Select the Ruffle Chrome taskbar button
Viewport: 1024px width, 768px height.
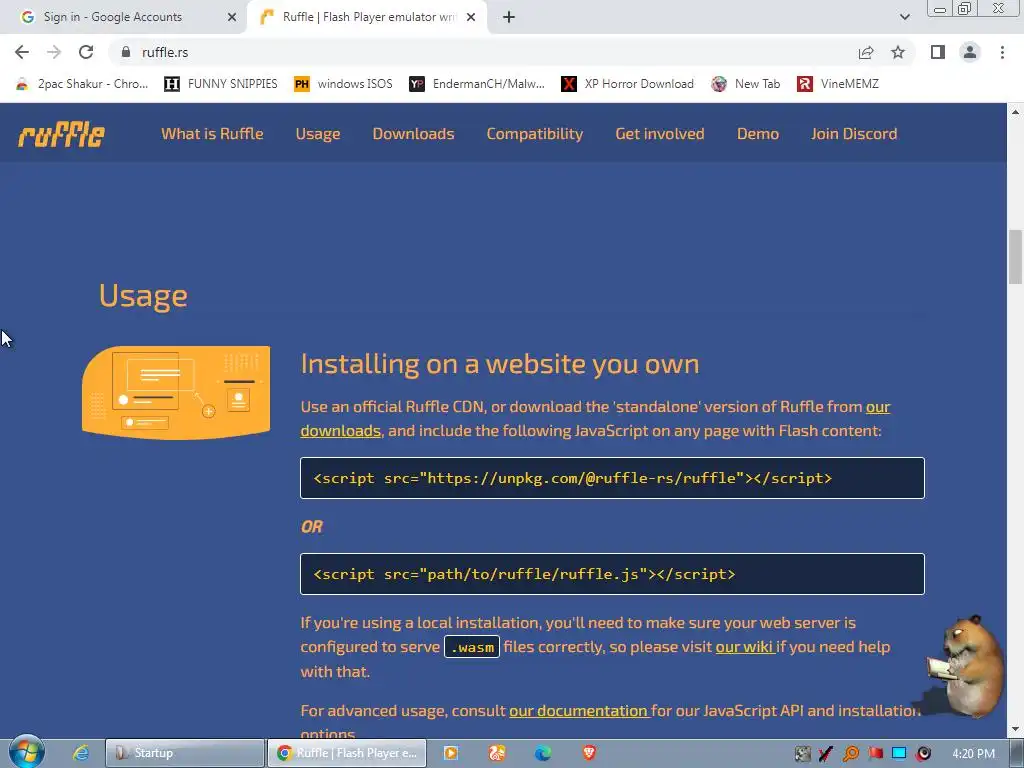pyautogui.click(x=347, y=753)
